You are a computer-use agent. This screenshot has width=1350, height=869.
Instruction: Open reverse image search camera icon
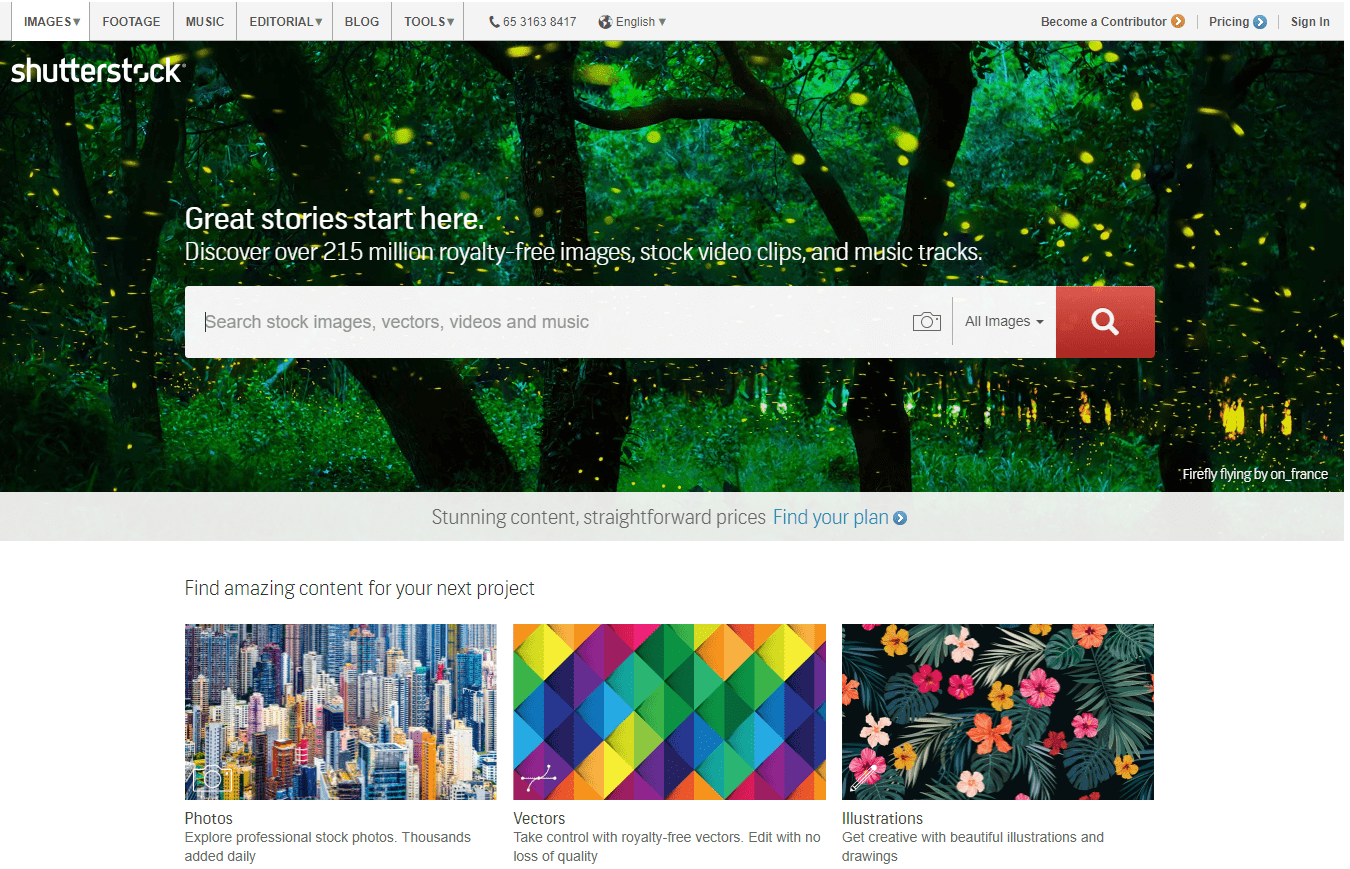click(927, 321)
